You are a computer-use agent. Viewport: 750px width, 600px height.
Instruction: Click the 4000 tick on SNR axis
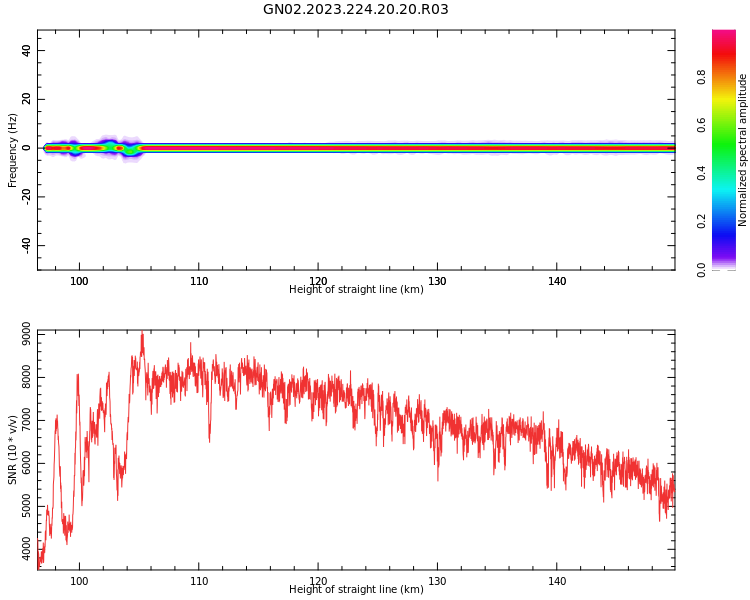(26, 549)
